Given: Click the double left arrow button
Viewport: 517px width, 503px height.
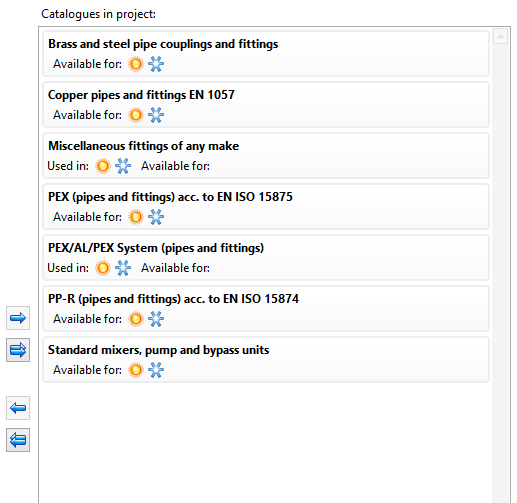Looking at the screenshot, I should click(18, 440).
